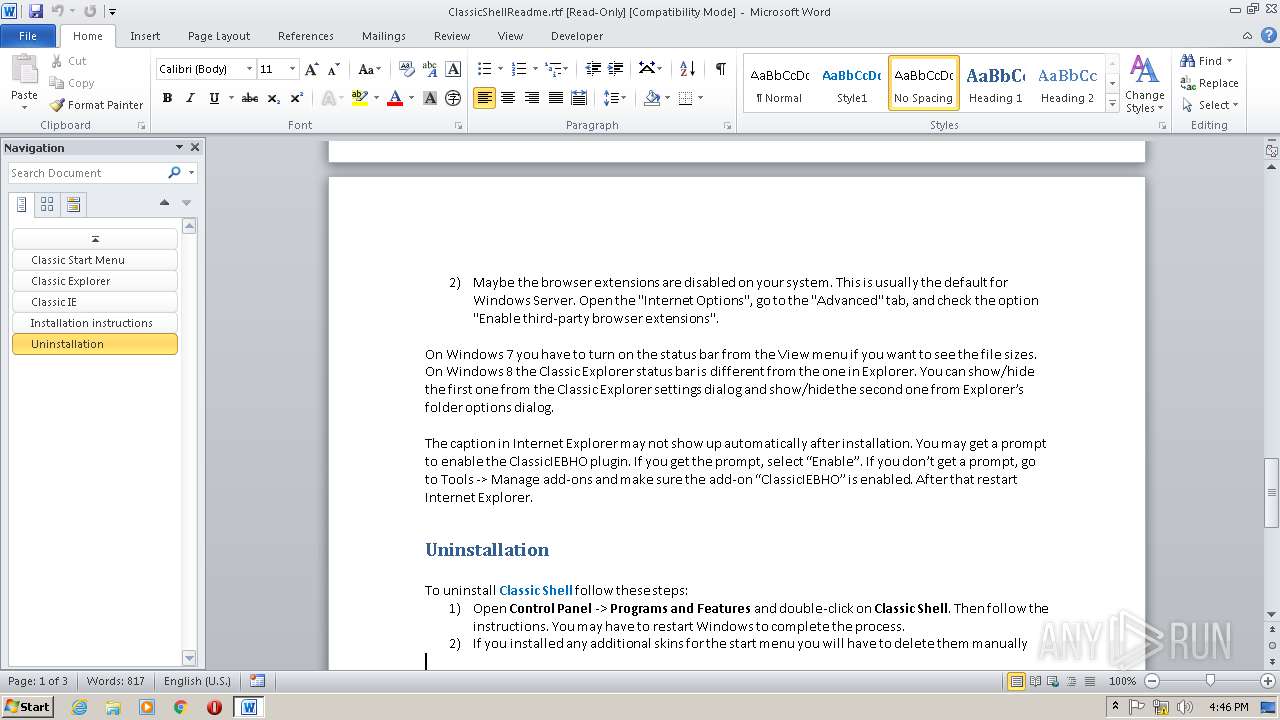Save the document from Quick Access Toolbar
Image resolution: width=1280 pixels, height=720 pixels.
pos(36,11)
